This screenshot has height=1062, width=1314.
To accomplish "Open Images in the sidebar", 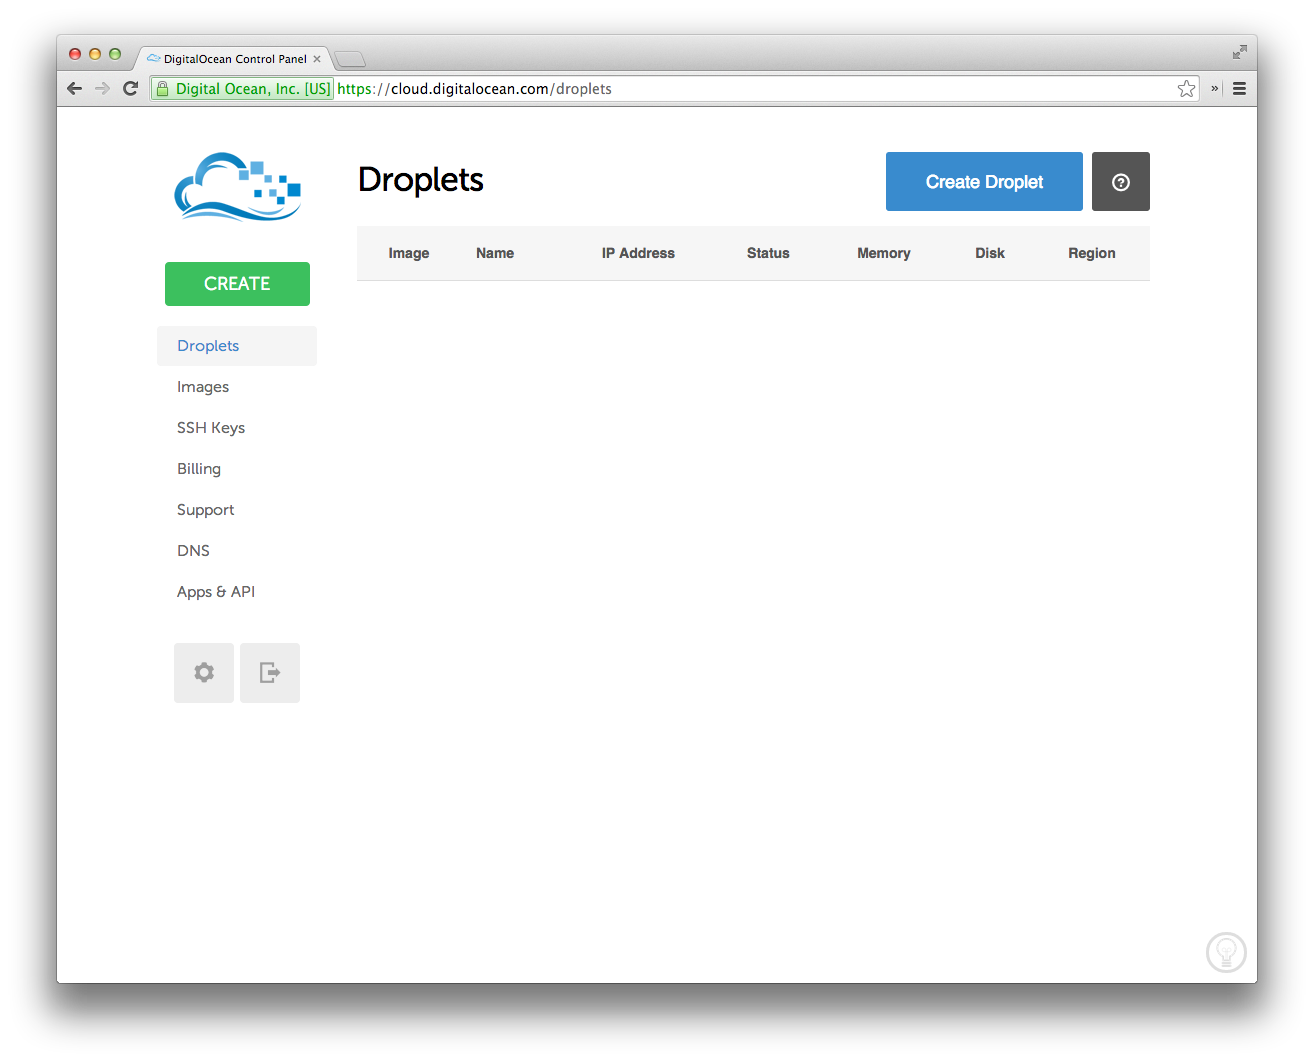I will click(x=203, y=387).
